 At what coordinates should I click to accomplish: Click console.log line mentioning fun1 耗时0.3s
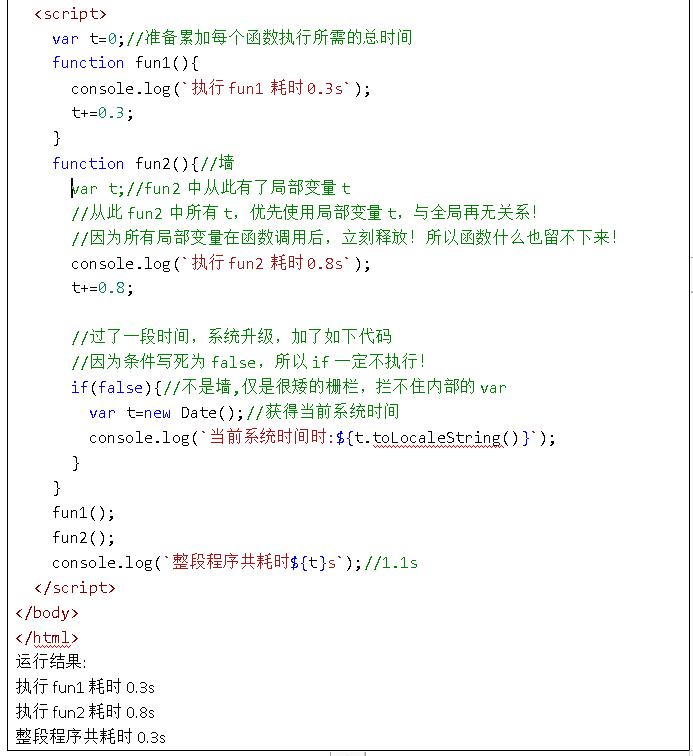(221, 88)
